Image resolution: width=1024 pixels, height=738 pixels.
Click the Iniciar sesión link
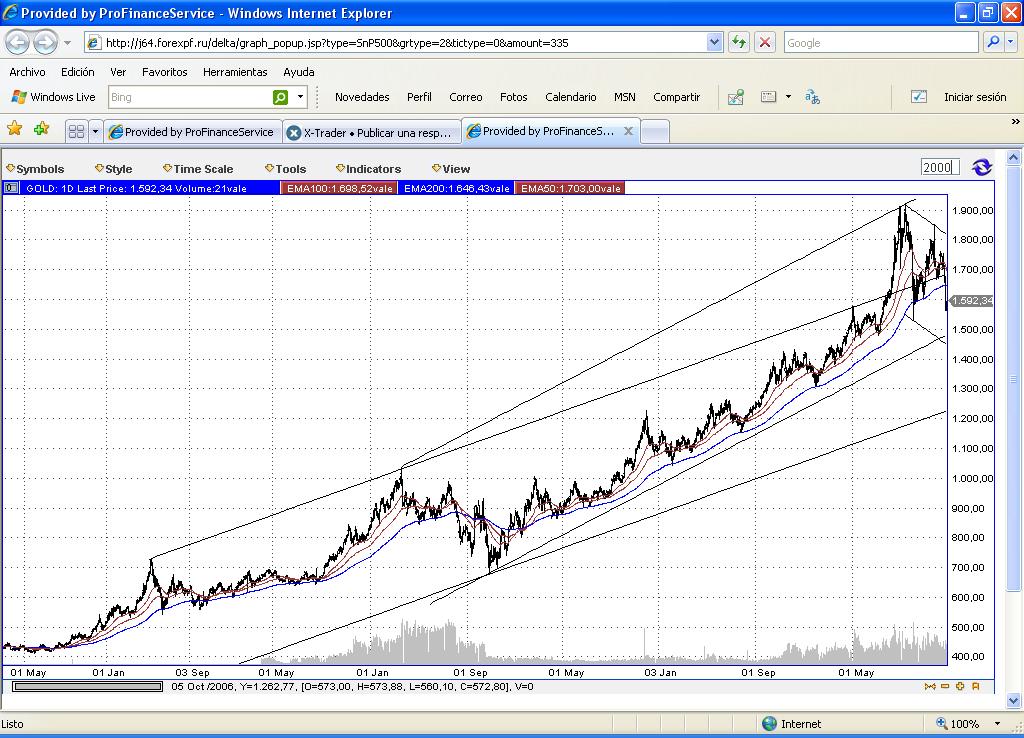[x=974, y=97]
